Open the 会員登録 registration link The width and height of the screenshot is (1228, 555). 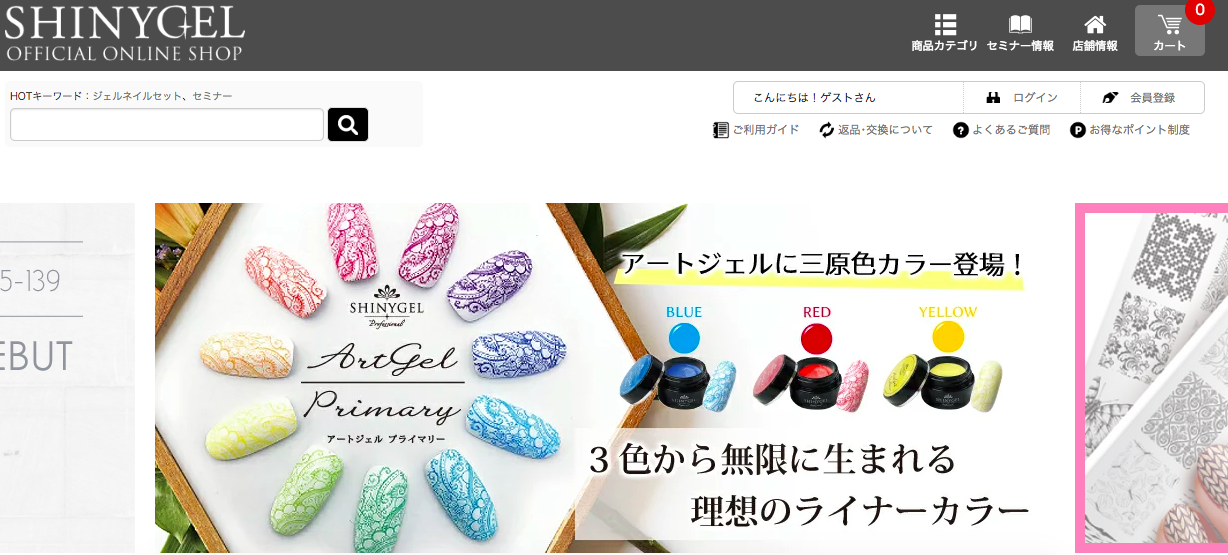tap(1152, 98)
